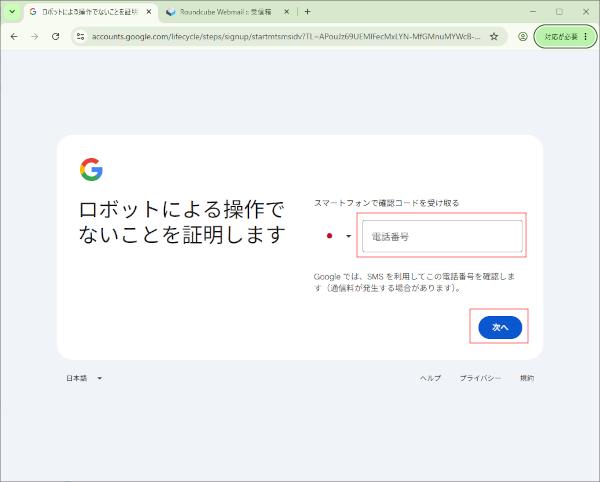The height and width of the screenshot is (482, 600).
Task: Click the 次へ button
Action: click(500, 327)
